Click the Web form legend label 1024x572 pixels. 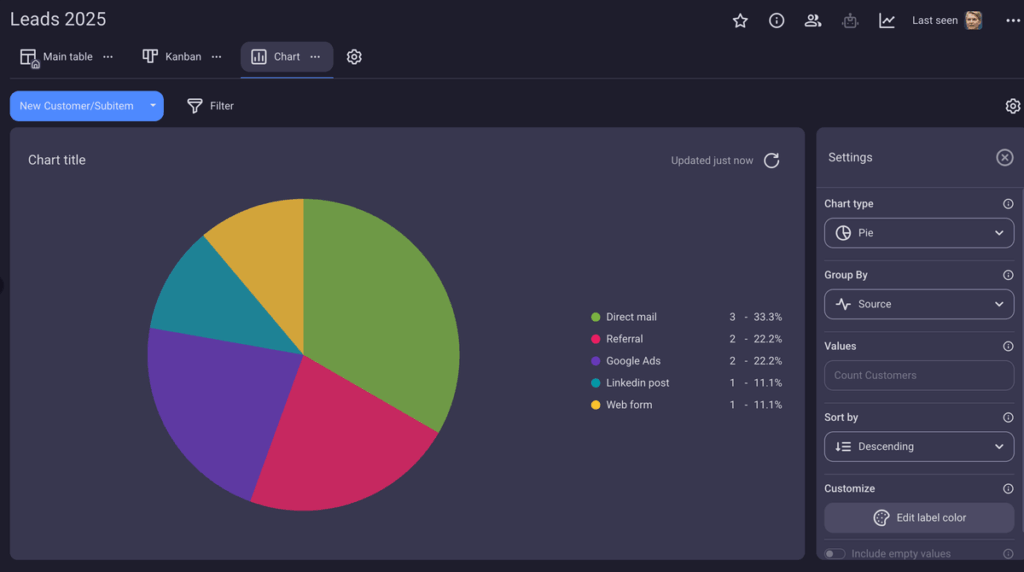click(x=629, y=405)
